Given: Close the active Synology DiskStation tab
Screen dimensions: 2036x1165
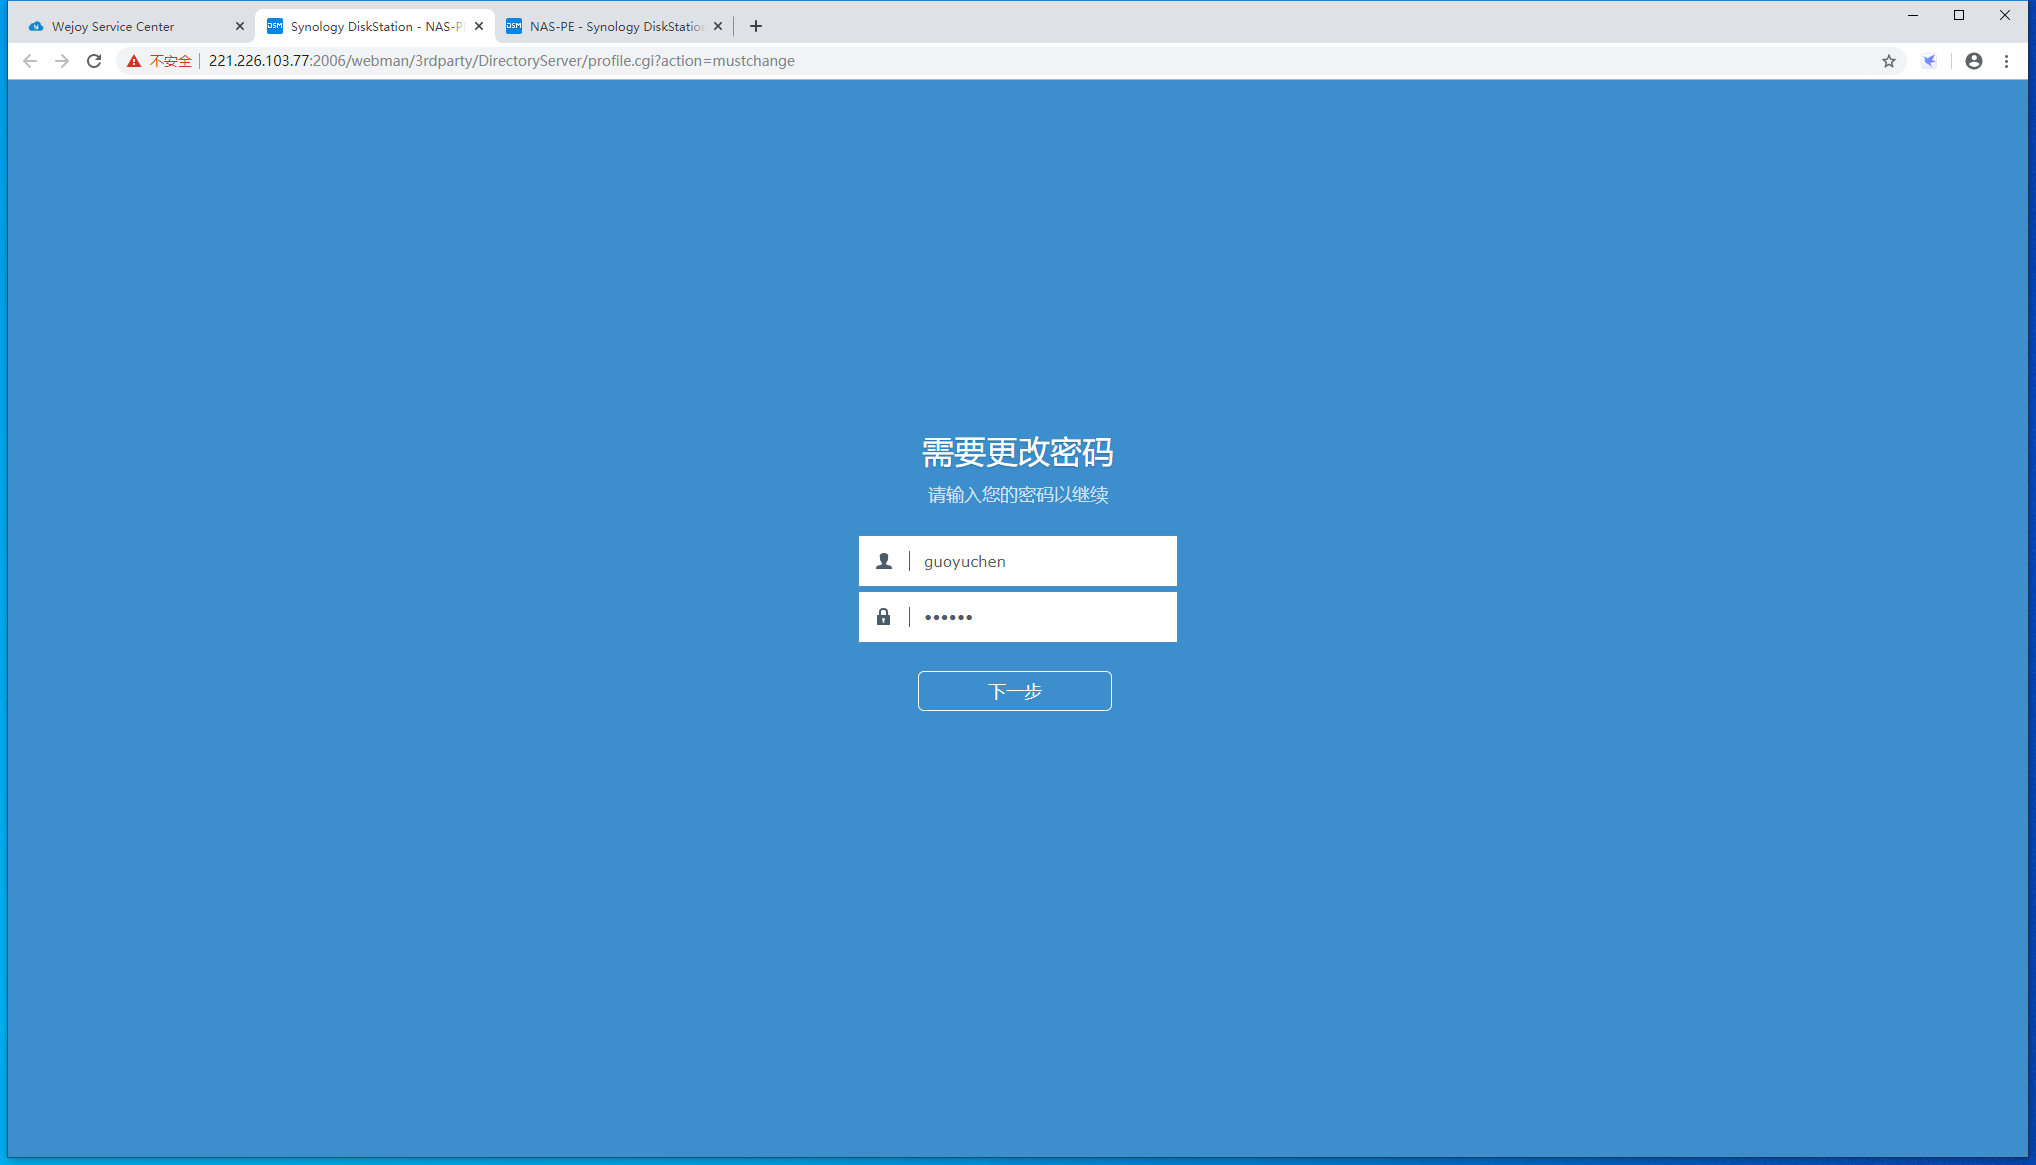Looking at the screenshot, I should pyautogui.click(x=479, y=26).
